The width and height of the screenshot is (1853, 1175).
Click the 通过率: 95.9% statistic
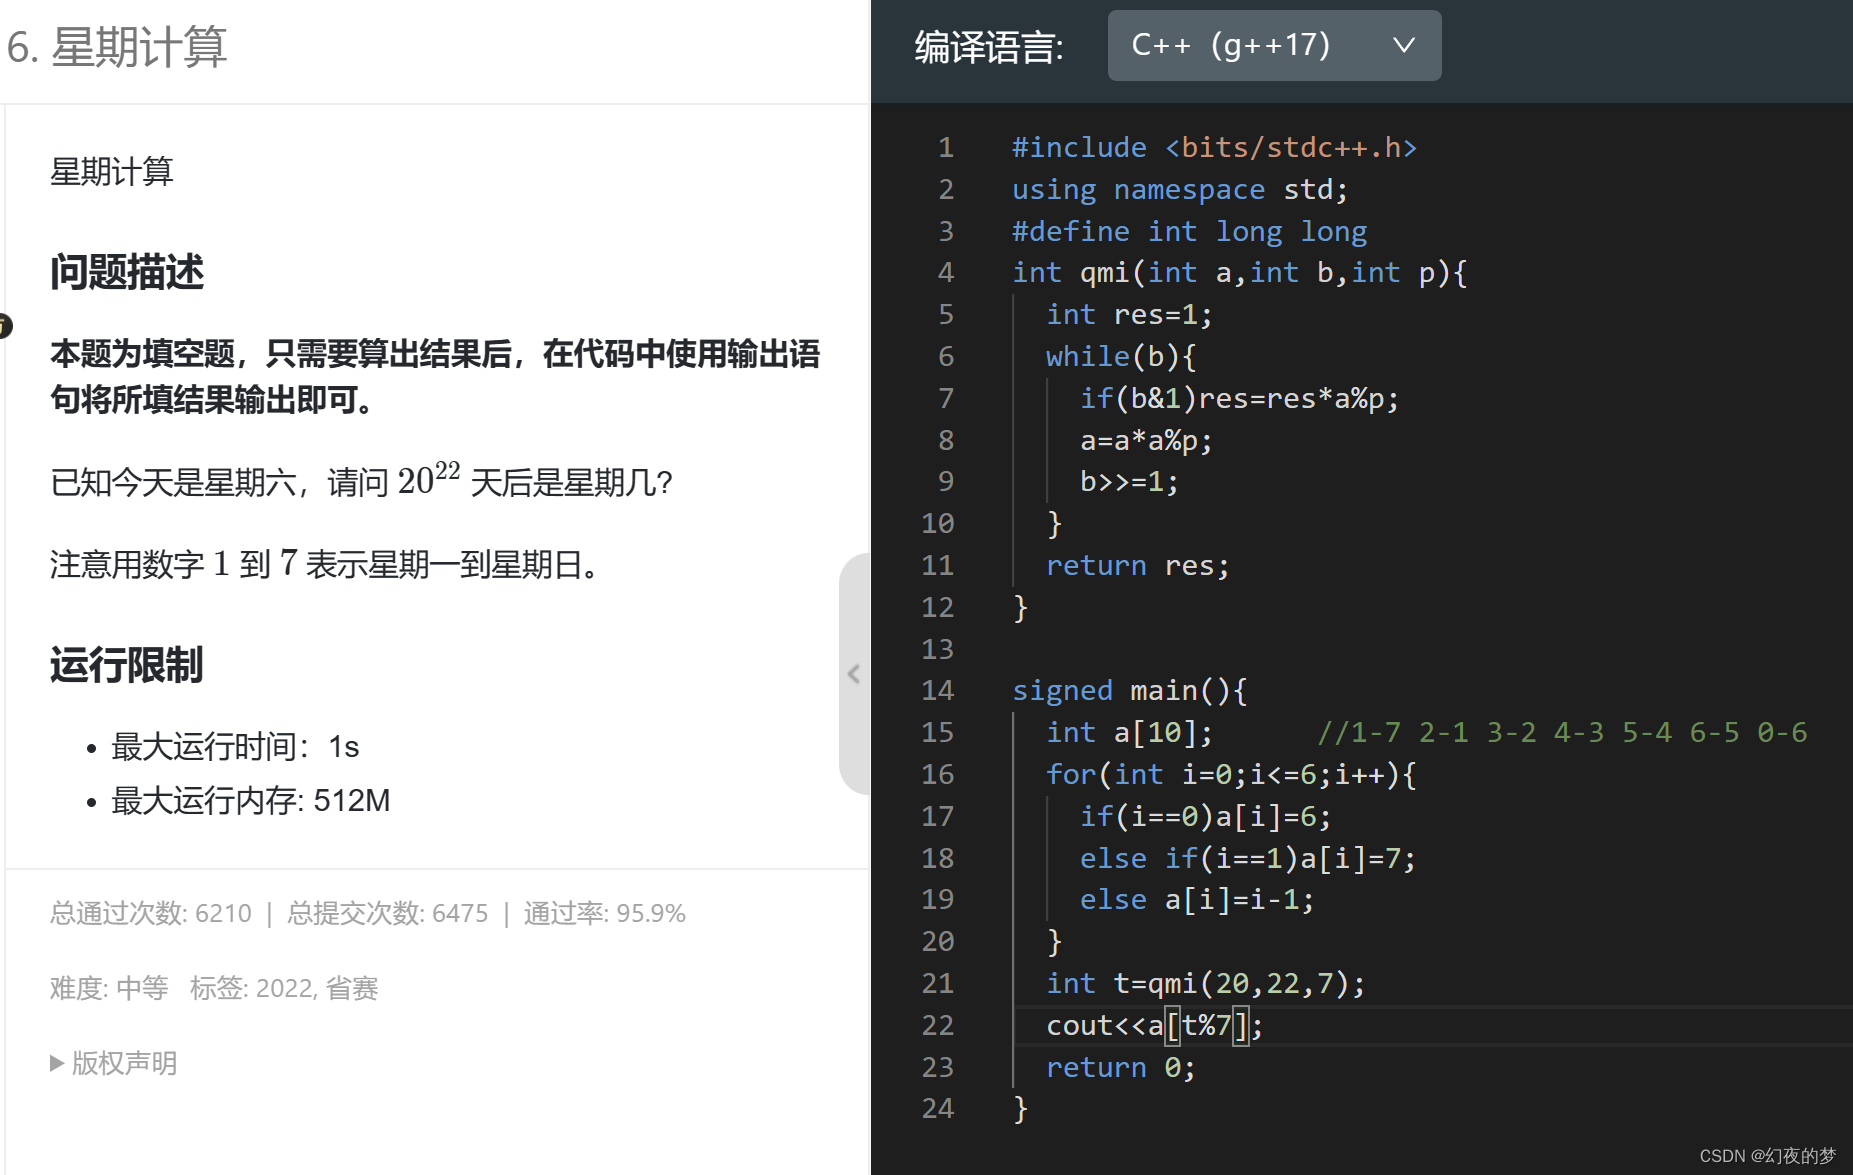[x=604, y=913]
